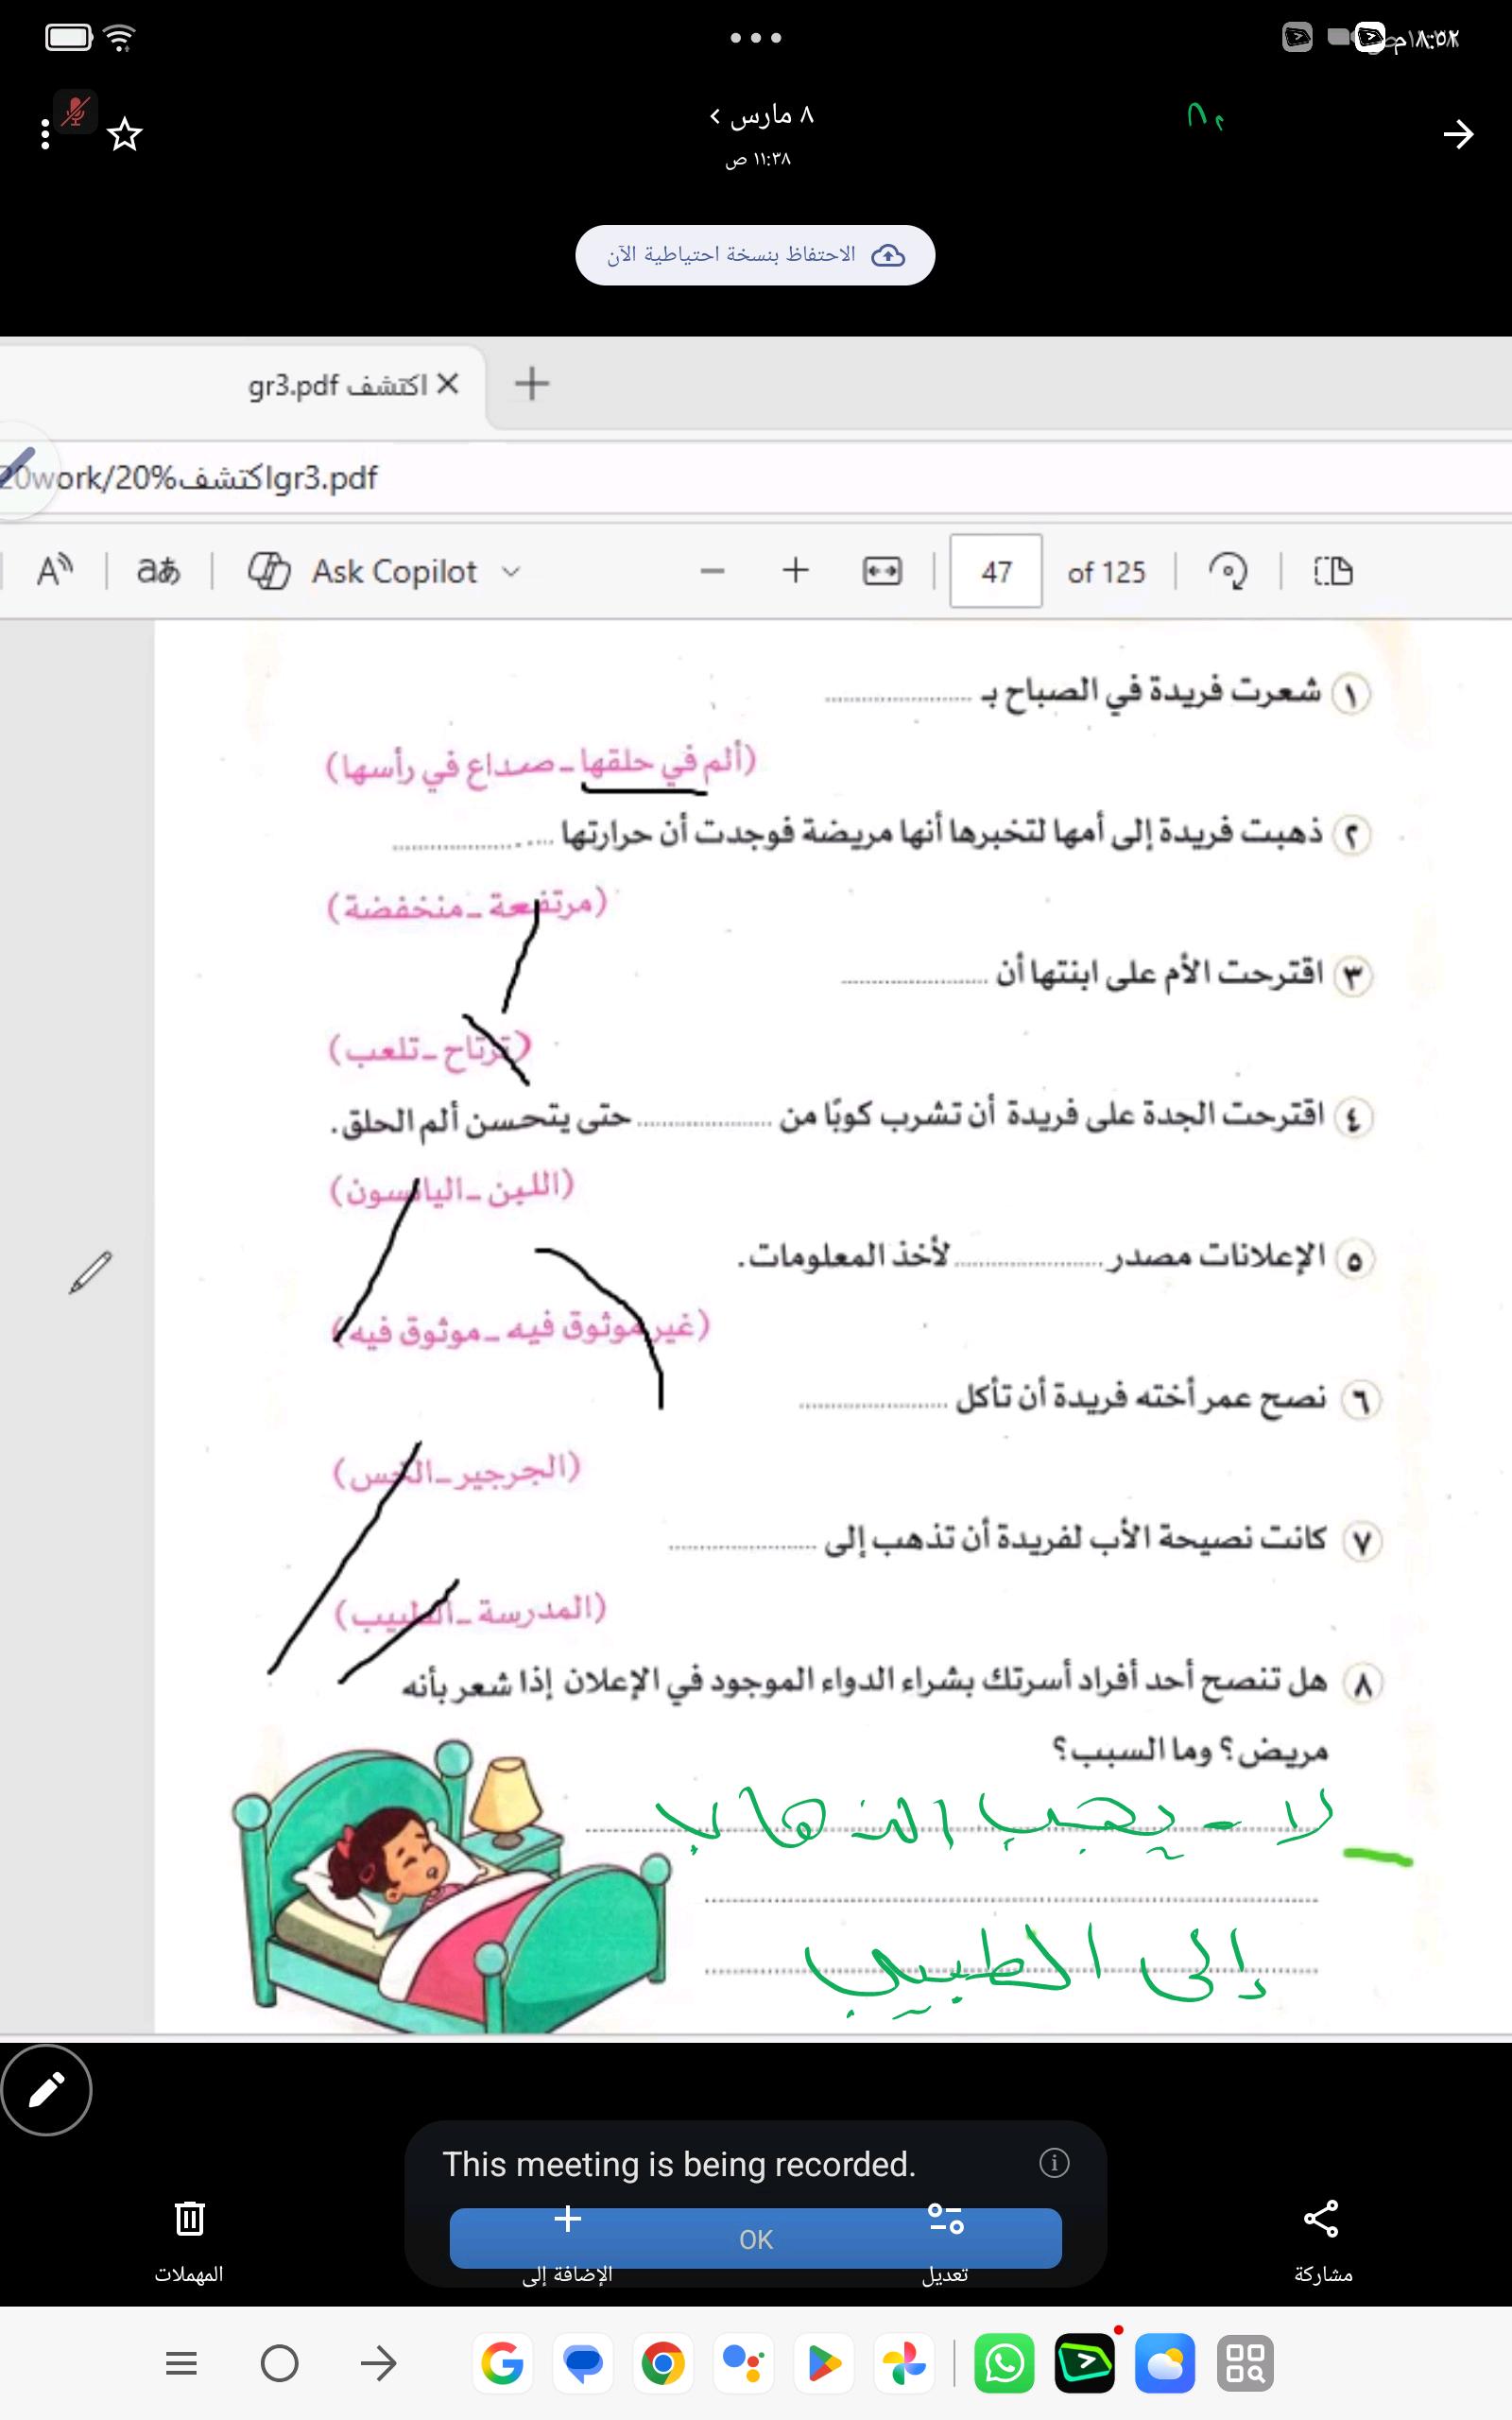Click the Rotate icon in PDF toolbar
Image resolution: width=1512 pixels, height=2420 pixels.
1228,571
